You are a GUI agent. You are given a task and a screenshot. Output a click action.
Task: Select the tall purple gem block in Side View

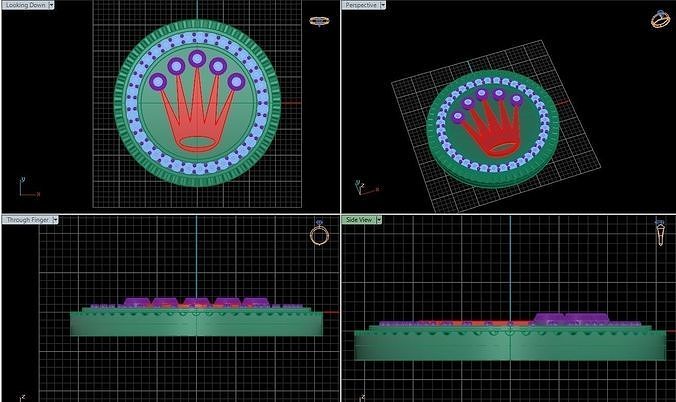[x=571, y=319]
